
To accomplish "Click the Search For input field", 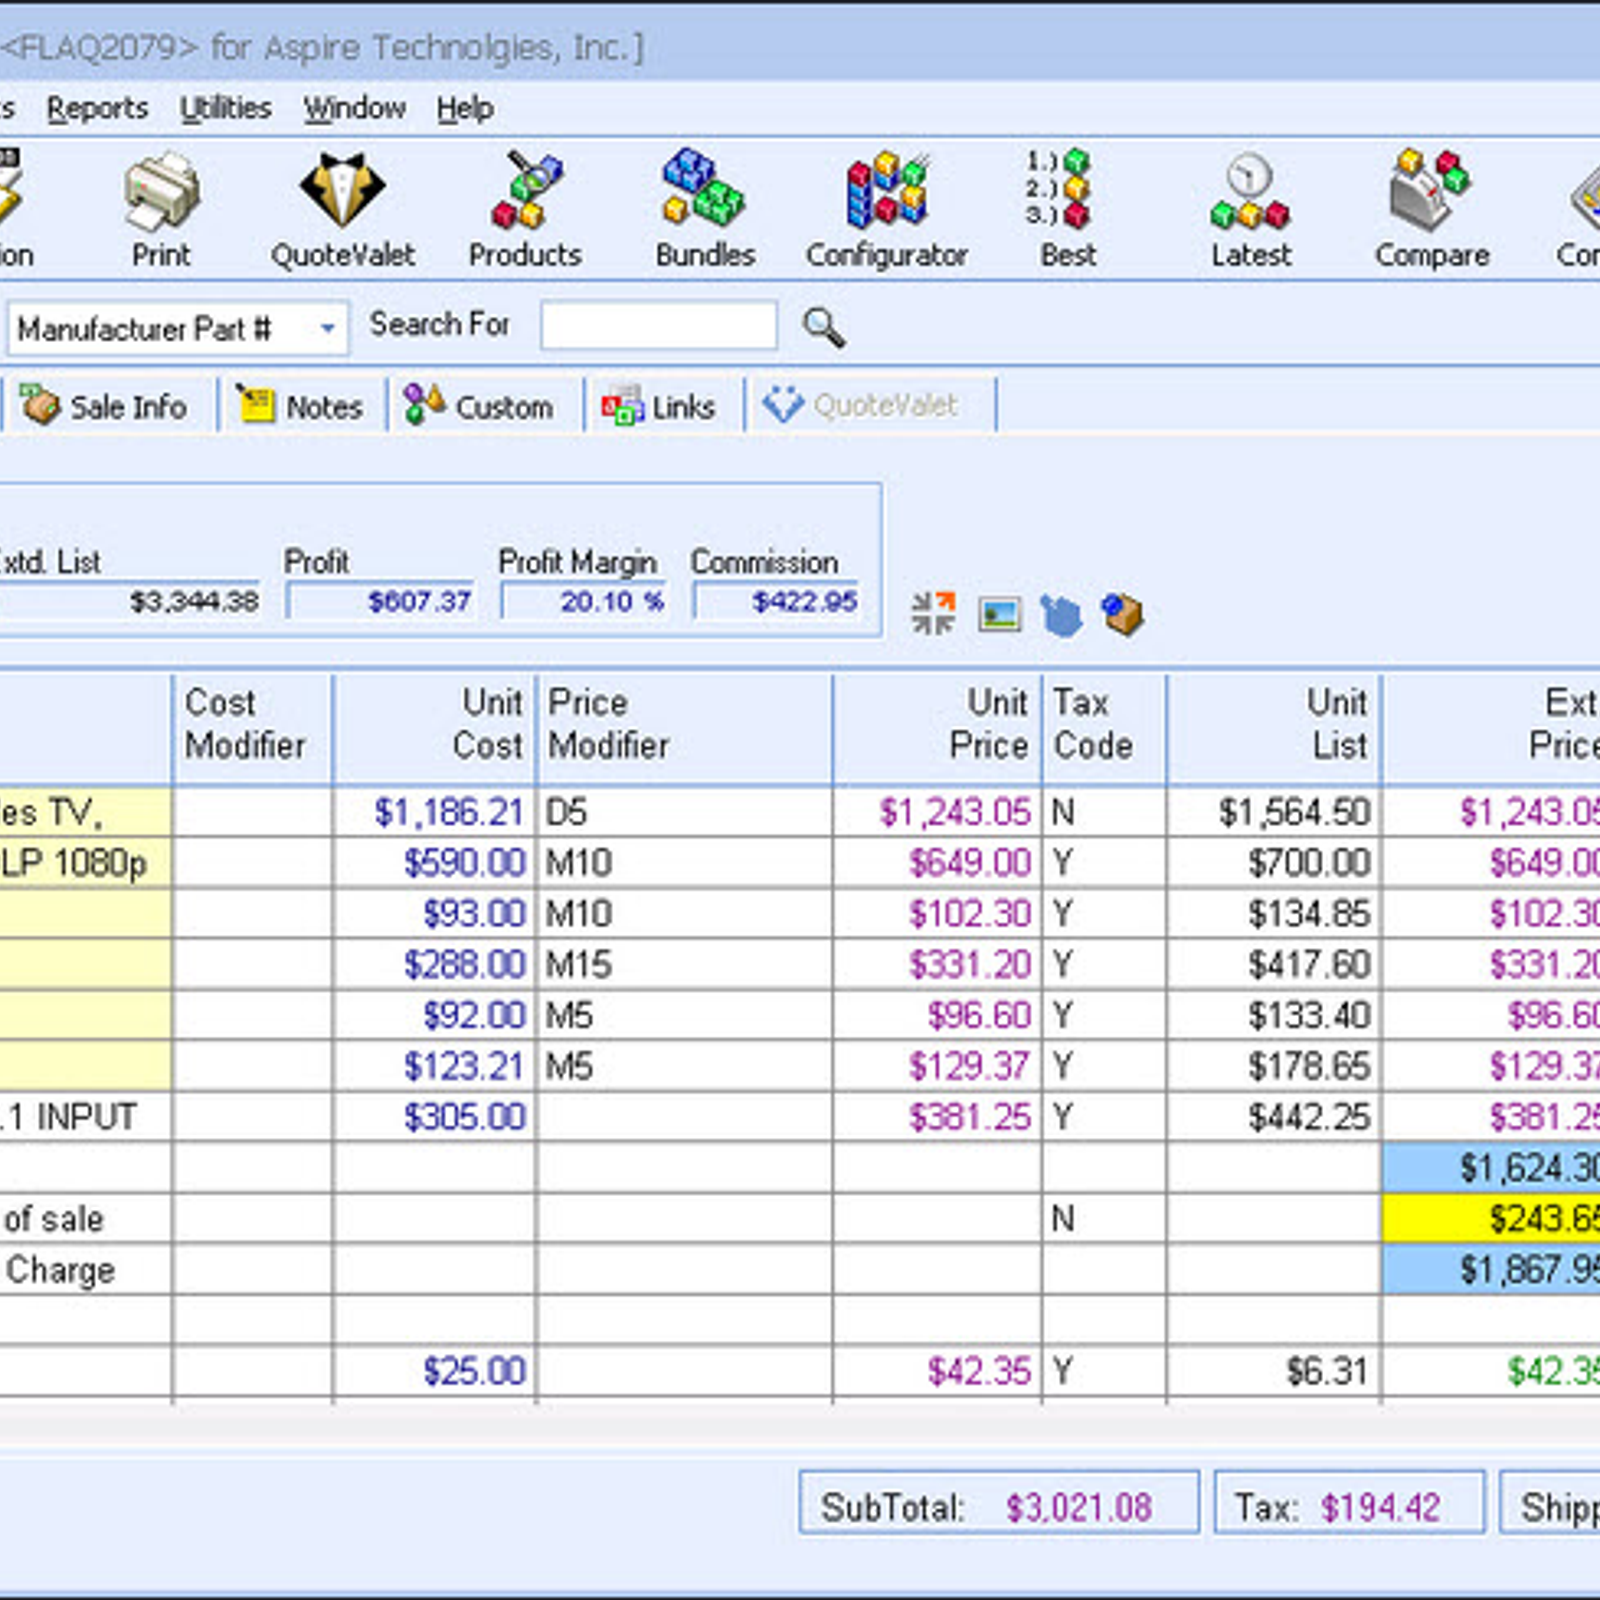I will pyautogui.click(x=659, y=325).
